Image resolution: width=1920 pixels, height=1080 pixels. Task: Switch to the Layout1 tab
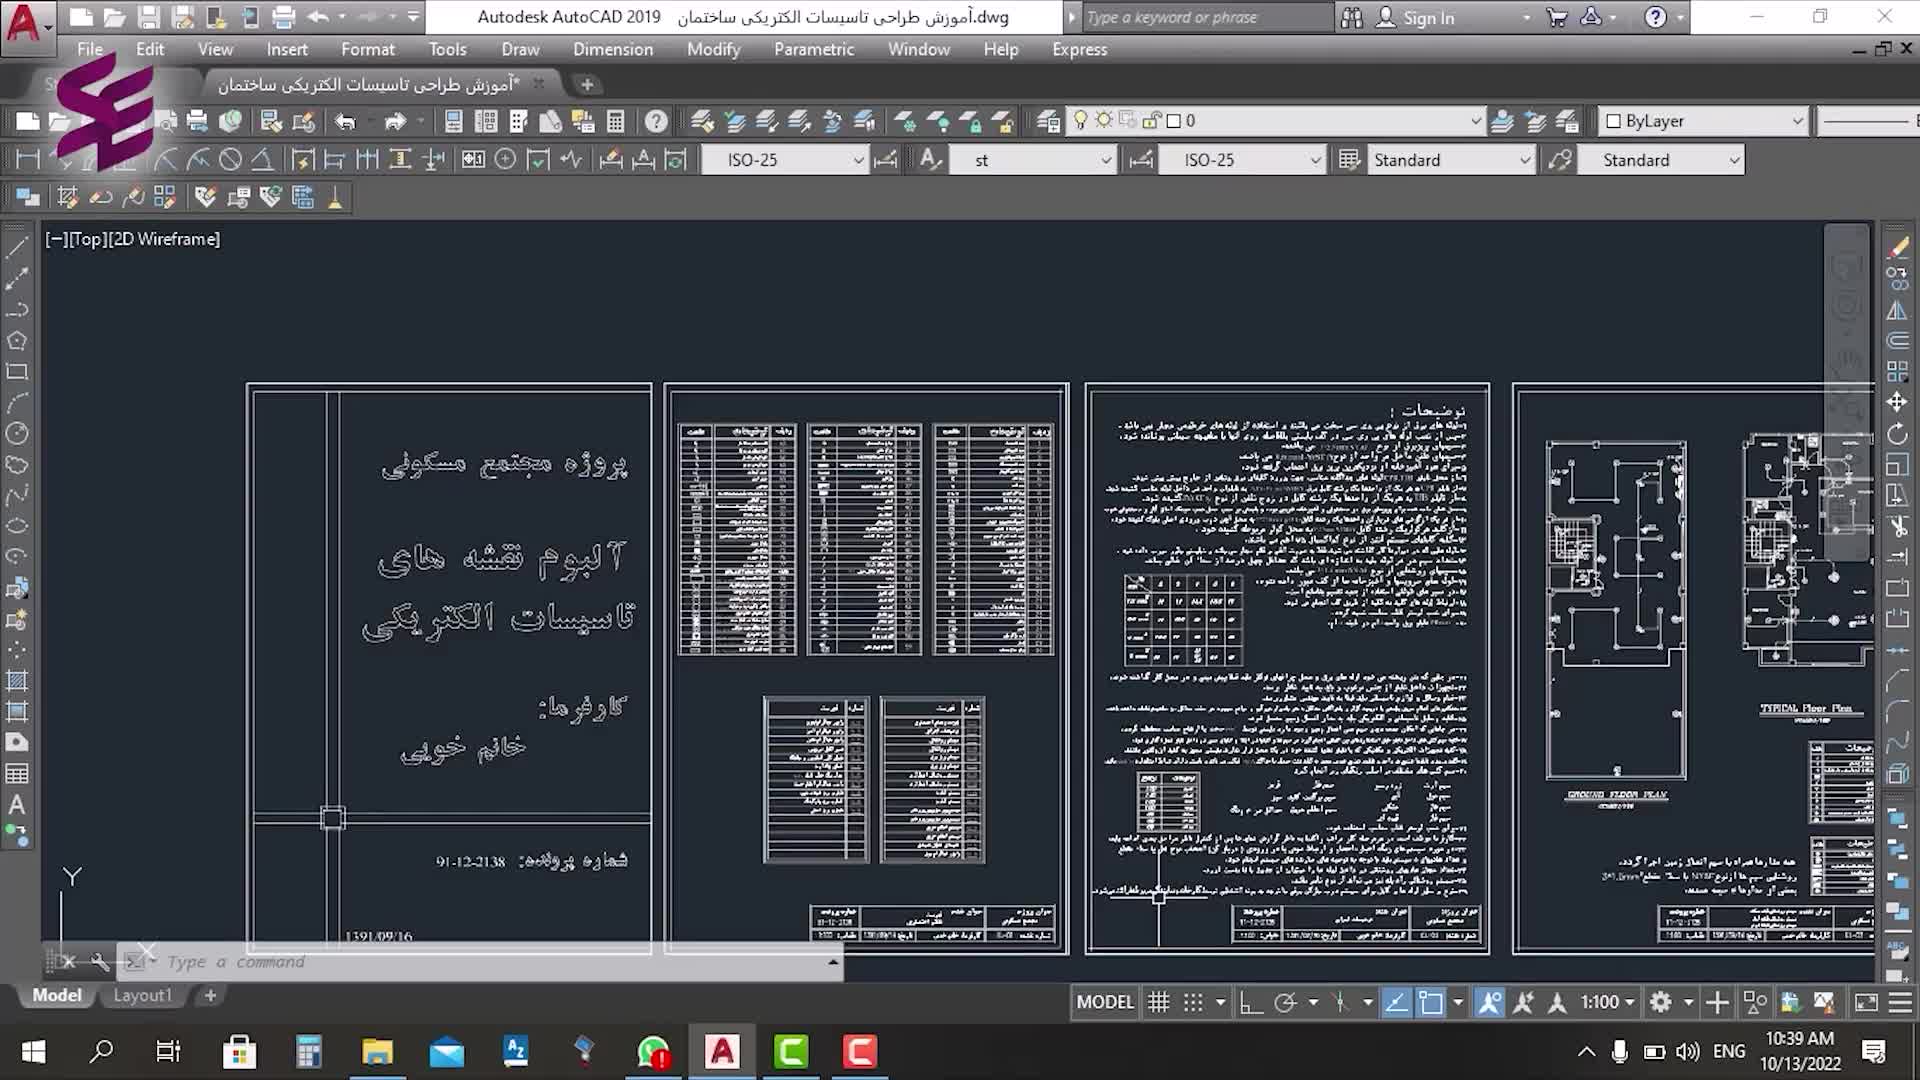[142, 995]
